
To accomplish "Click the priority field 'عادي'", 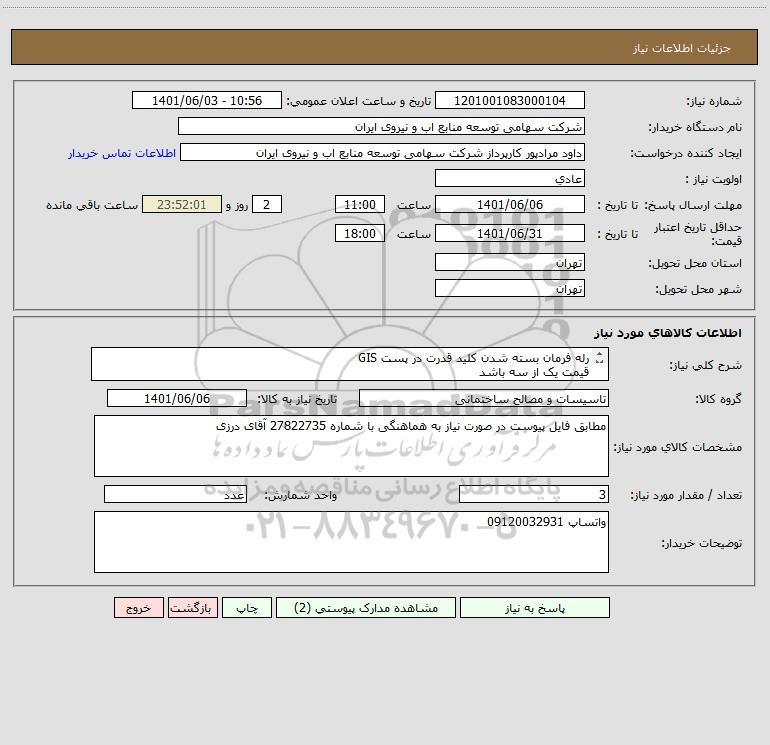I will [x=510, y=178].
